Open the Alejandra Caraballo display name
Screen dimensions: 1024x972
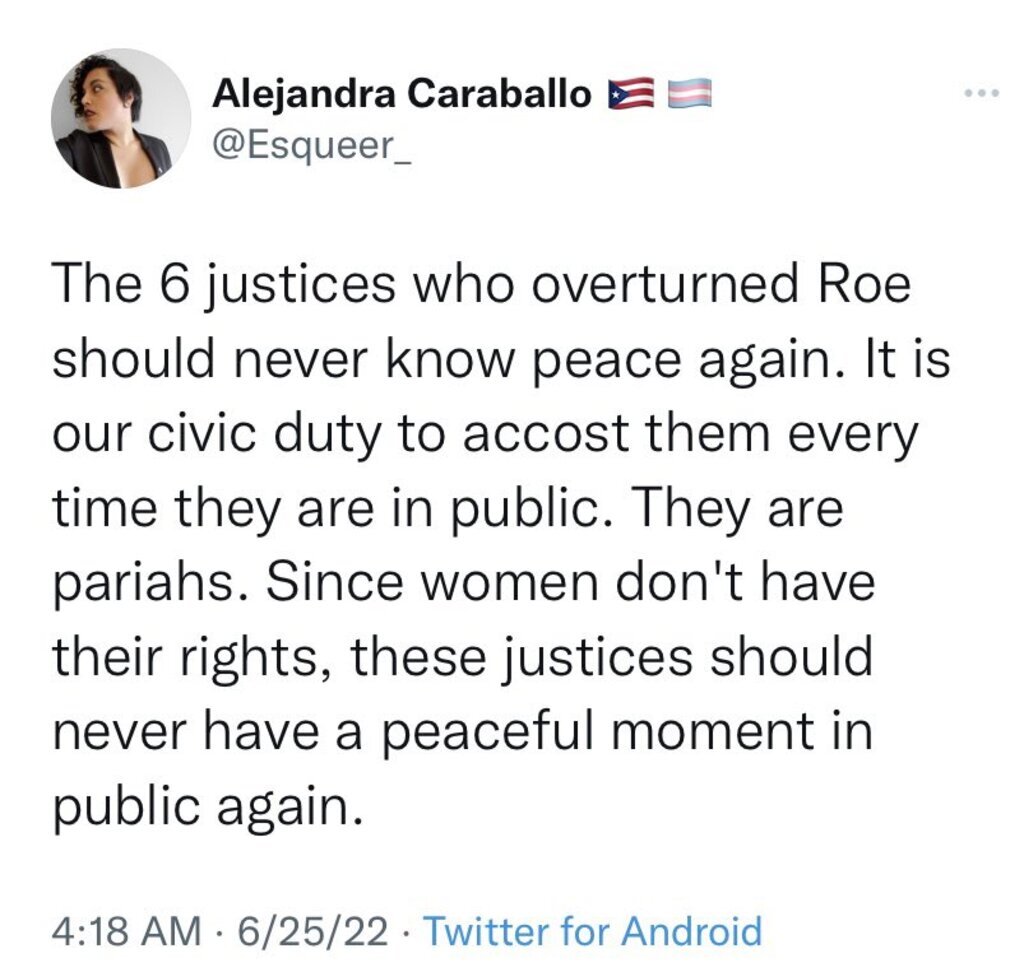402,95
